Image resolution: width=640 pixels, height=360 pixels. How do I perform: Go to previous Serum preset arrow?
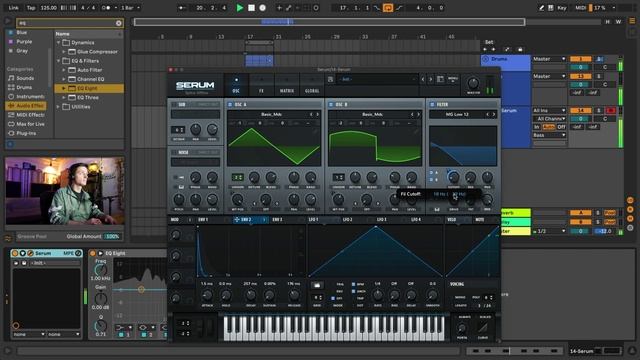(x=423, y=79)
